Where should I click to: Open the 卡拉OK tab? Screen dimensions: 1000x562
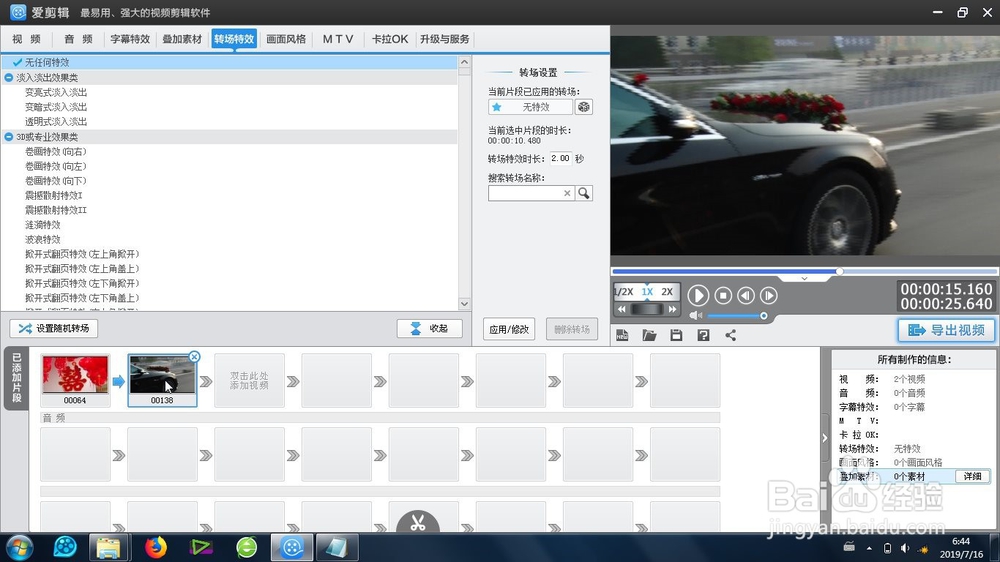pyautogui.click(x=390, y=39)
